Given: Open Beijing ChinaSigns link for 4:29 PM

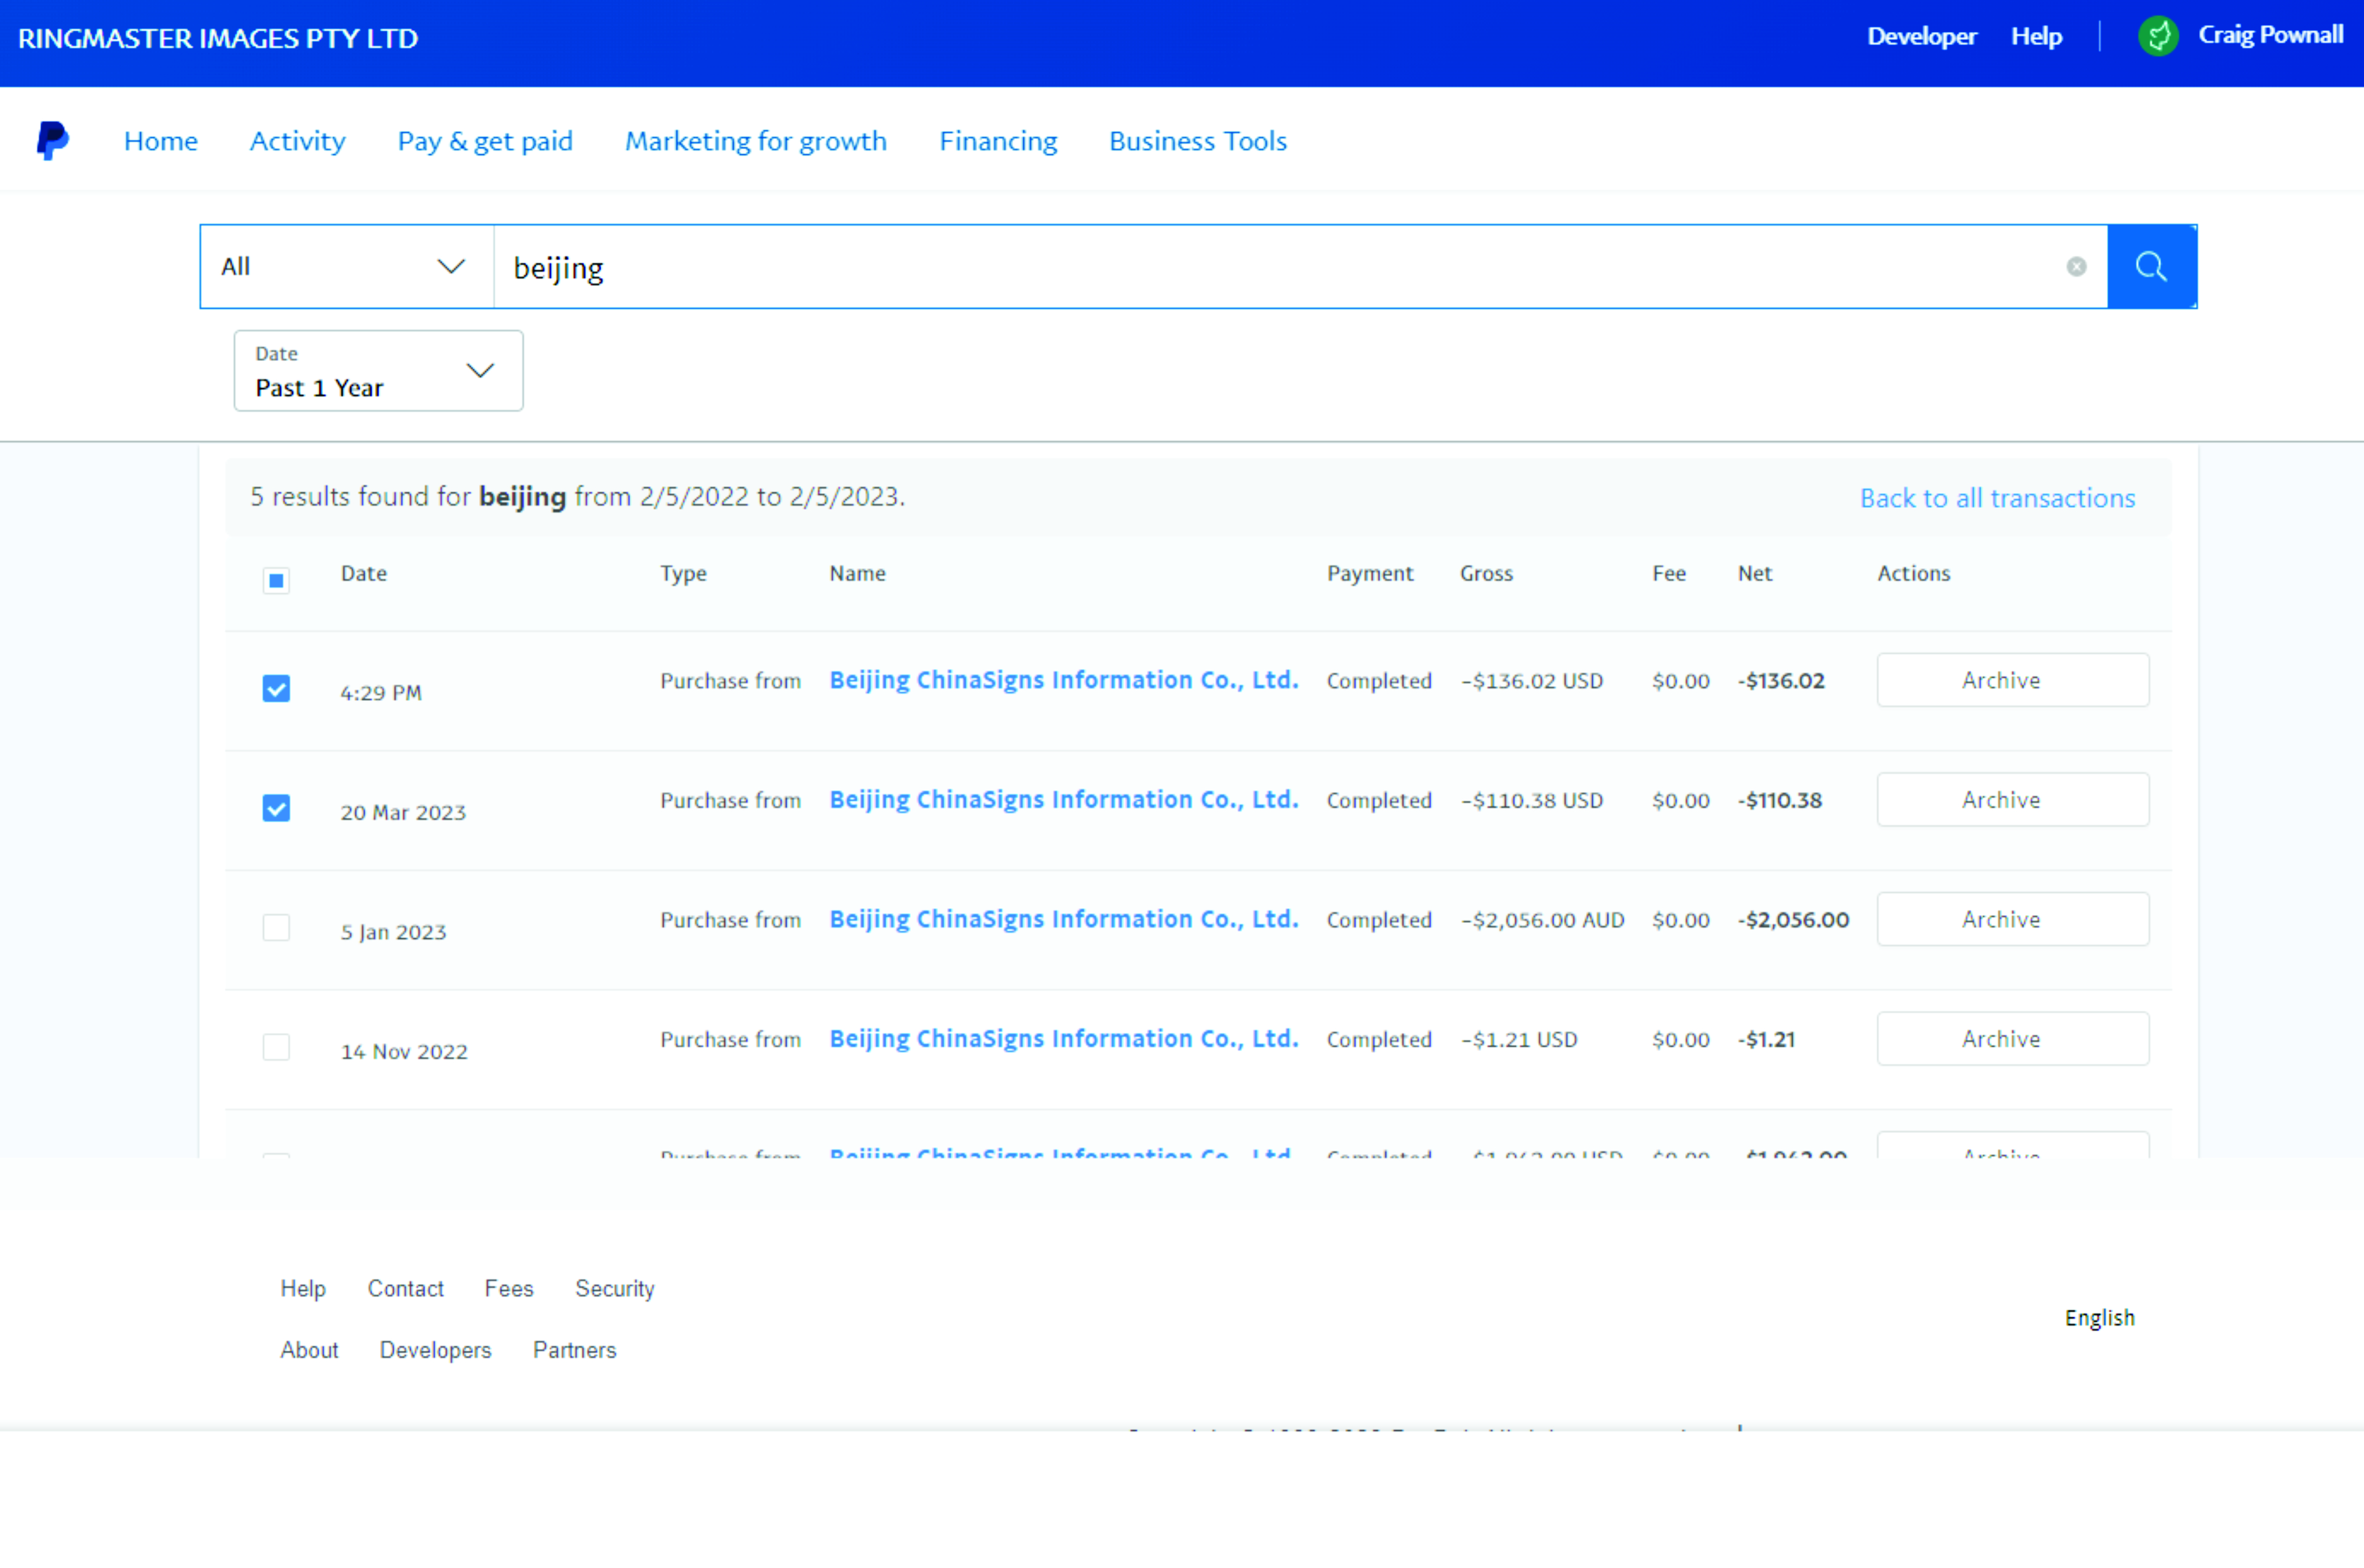Looking at the screenshot, I should (1064, 680).
